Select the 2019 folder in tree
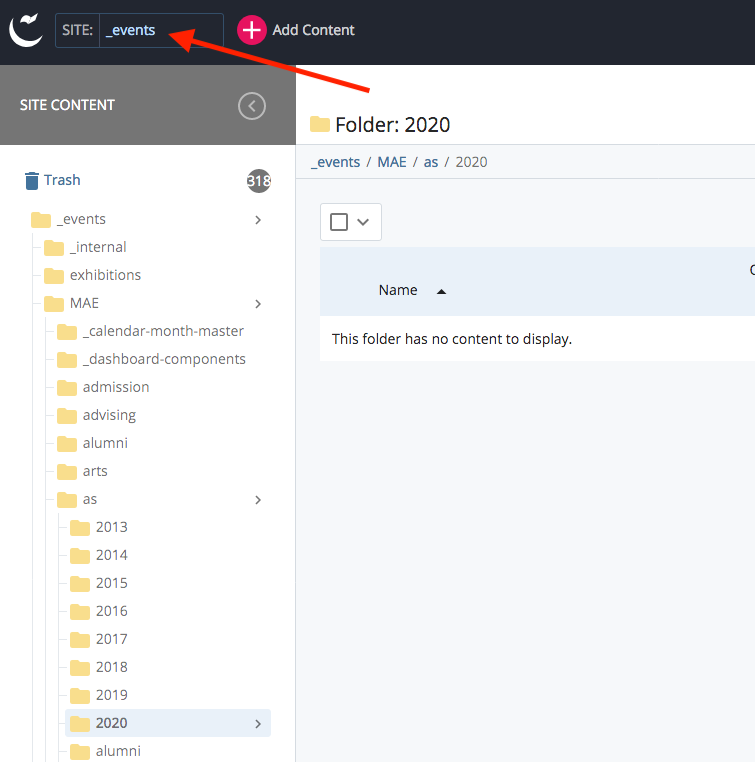This screenshot has width=755, height=762. point(111,695)
